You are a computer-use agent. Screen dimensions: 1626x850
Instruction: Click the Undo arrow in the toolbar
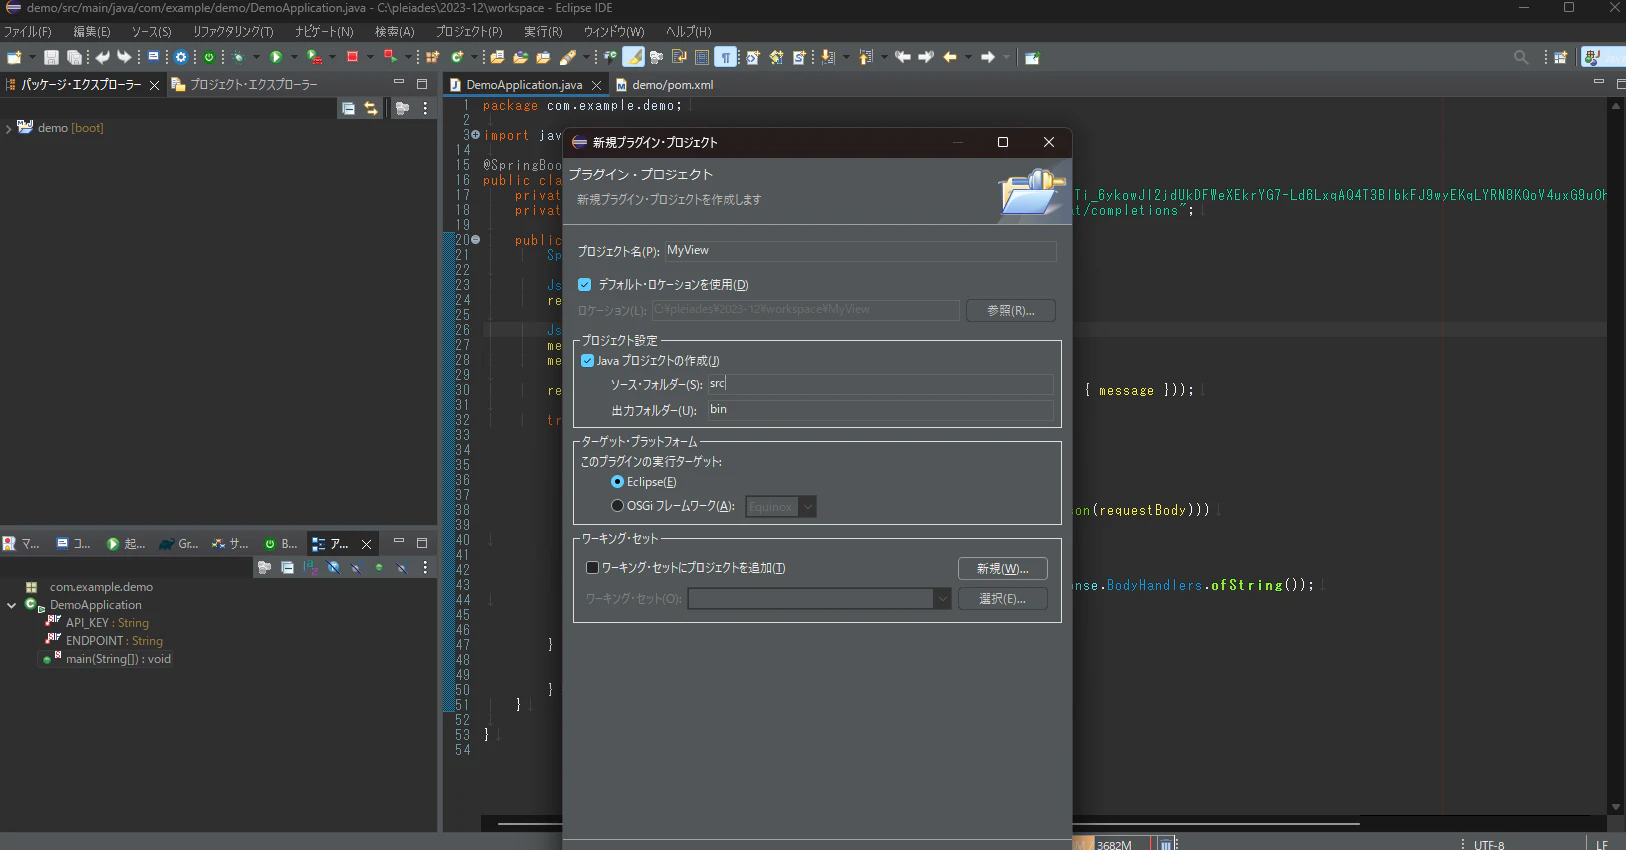coord(103,57)
